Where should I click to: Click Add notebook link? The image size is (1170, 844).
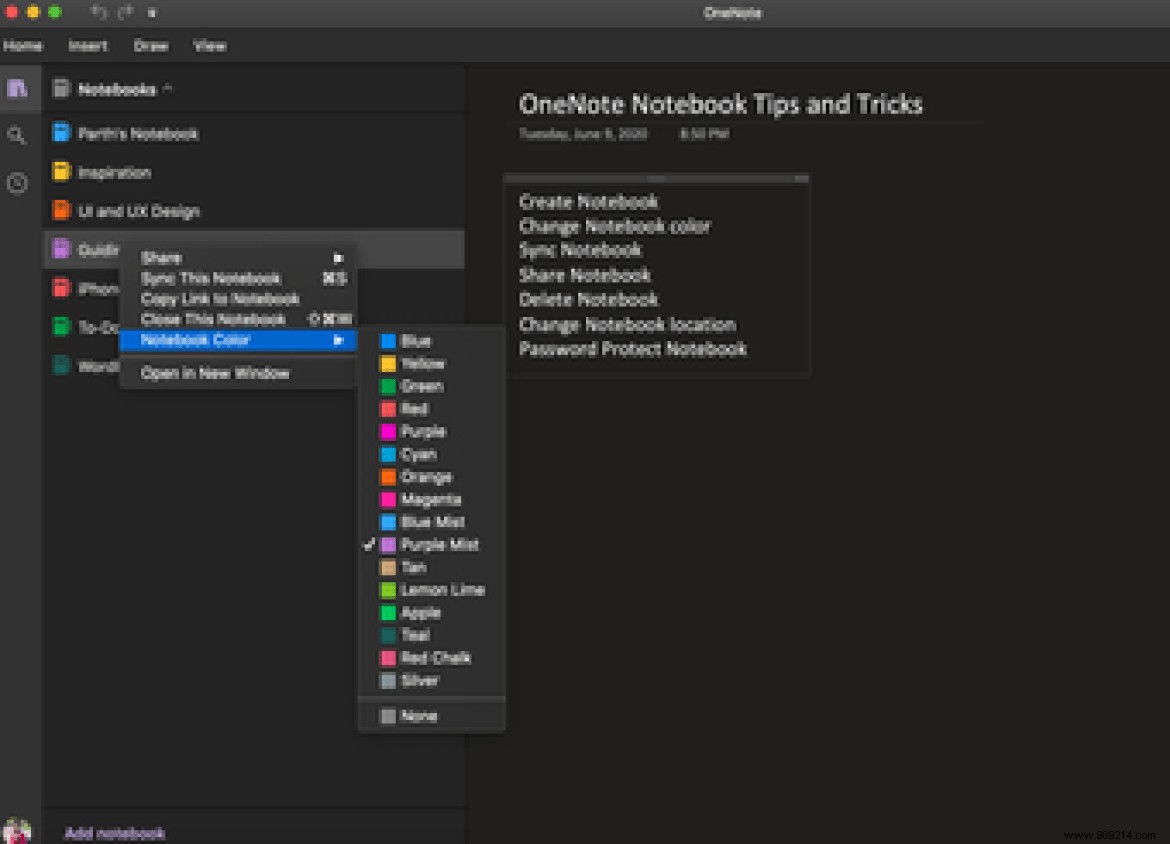[115, 833]
